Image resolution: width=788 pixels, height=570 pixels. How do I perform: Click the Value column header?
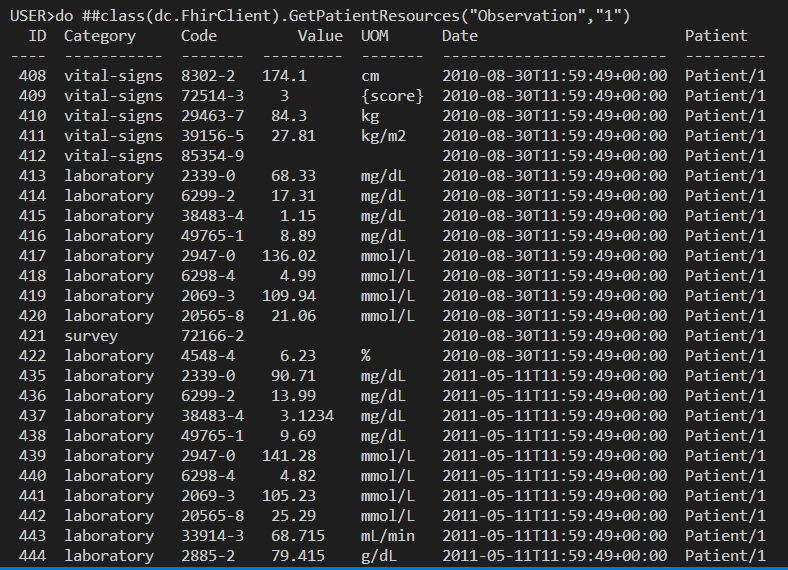(x=320, y=36)
